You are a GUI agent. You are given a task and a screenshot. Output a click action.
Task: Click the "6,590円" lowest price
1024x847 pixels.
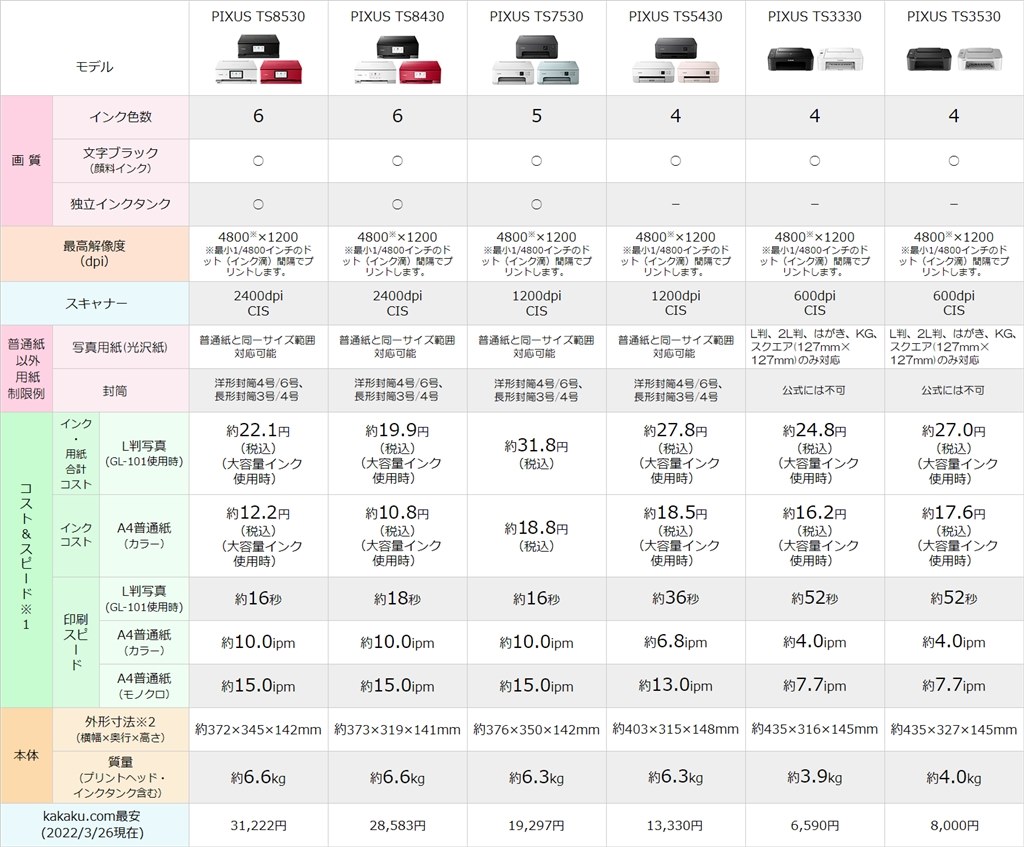[x=814, y=825]
